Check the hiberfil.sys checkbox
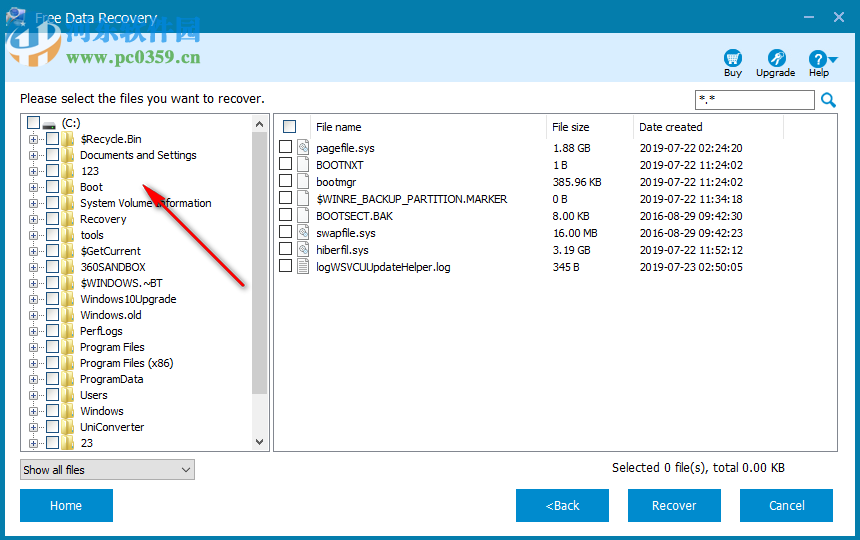Screen dimensions: 860x540 (285, 248)
